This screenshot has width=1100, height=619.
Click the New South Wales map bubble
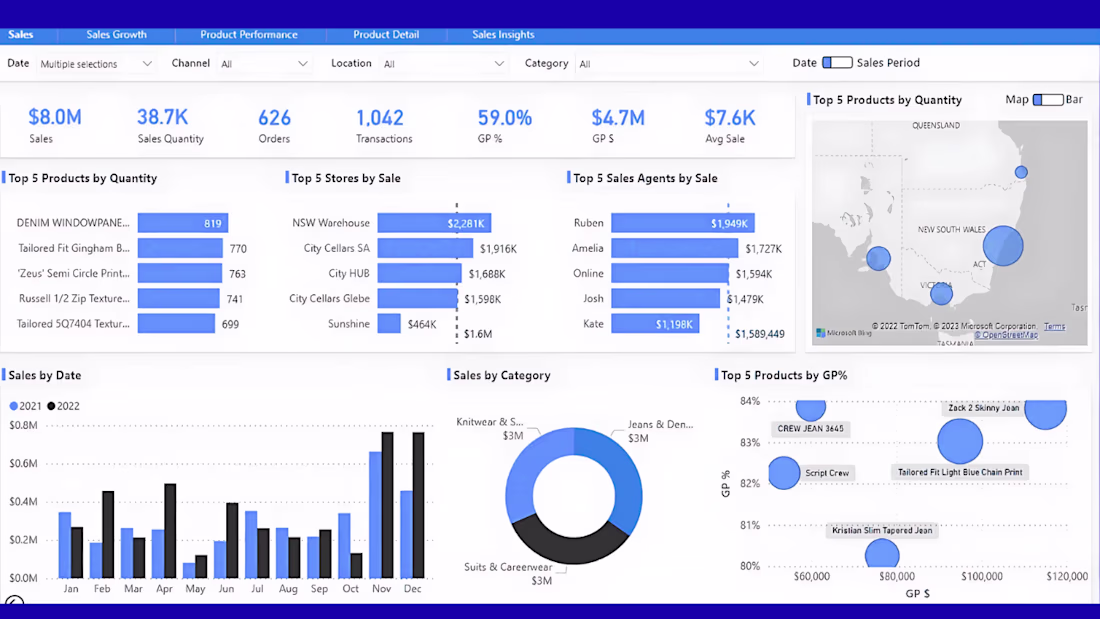tap(1002, 246)
